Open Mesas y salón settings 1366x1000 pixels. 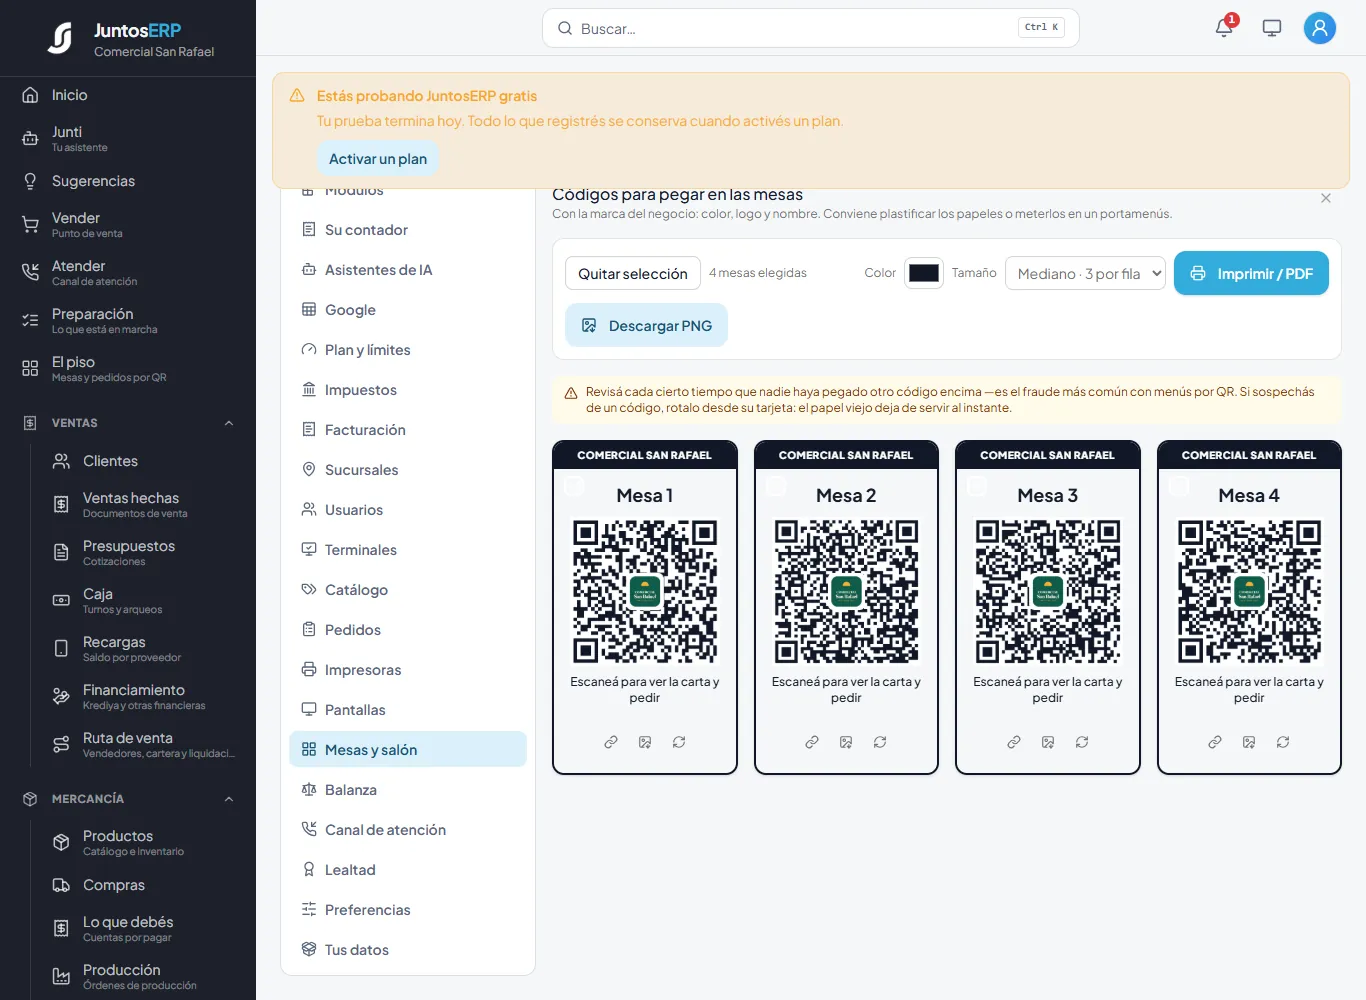click(408, 750)
